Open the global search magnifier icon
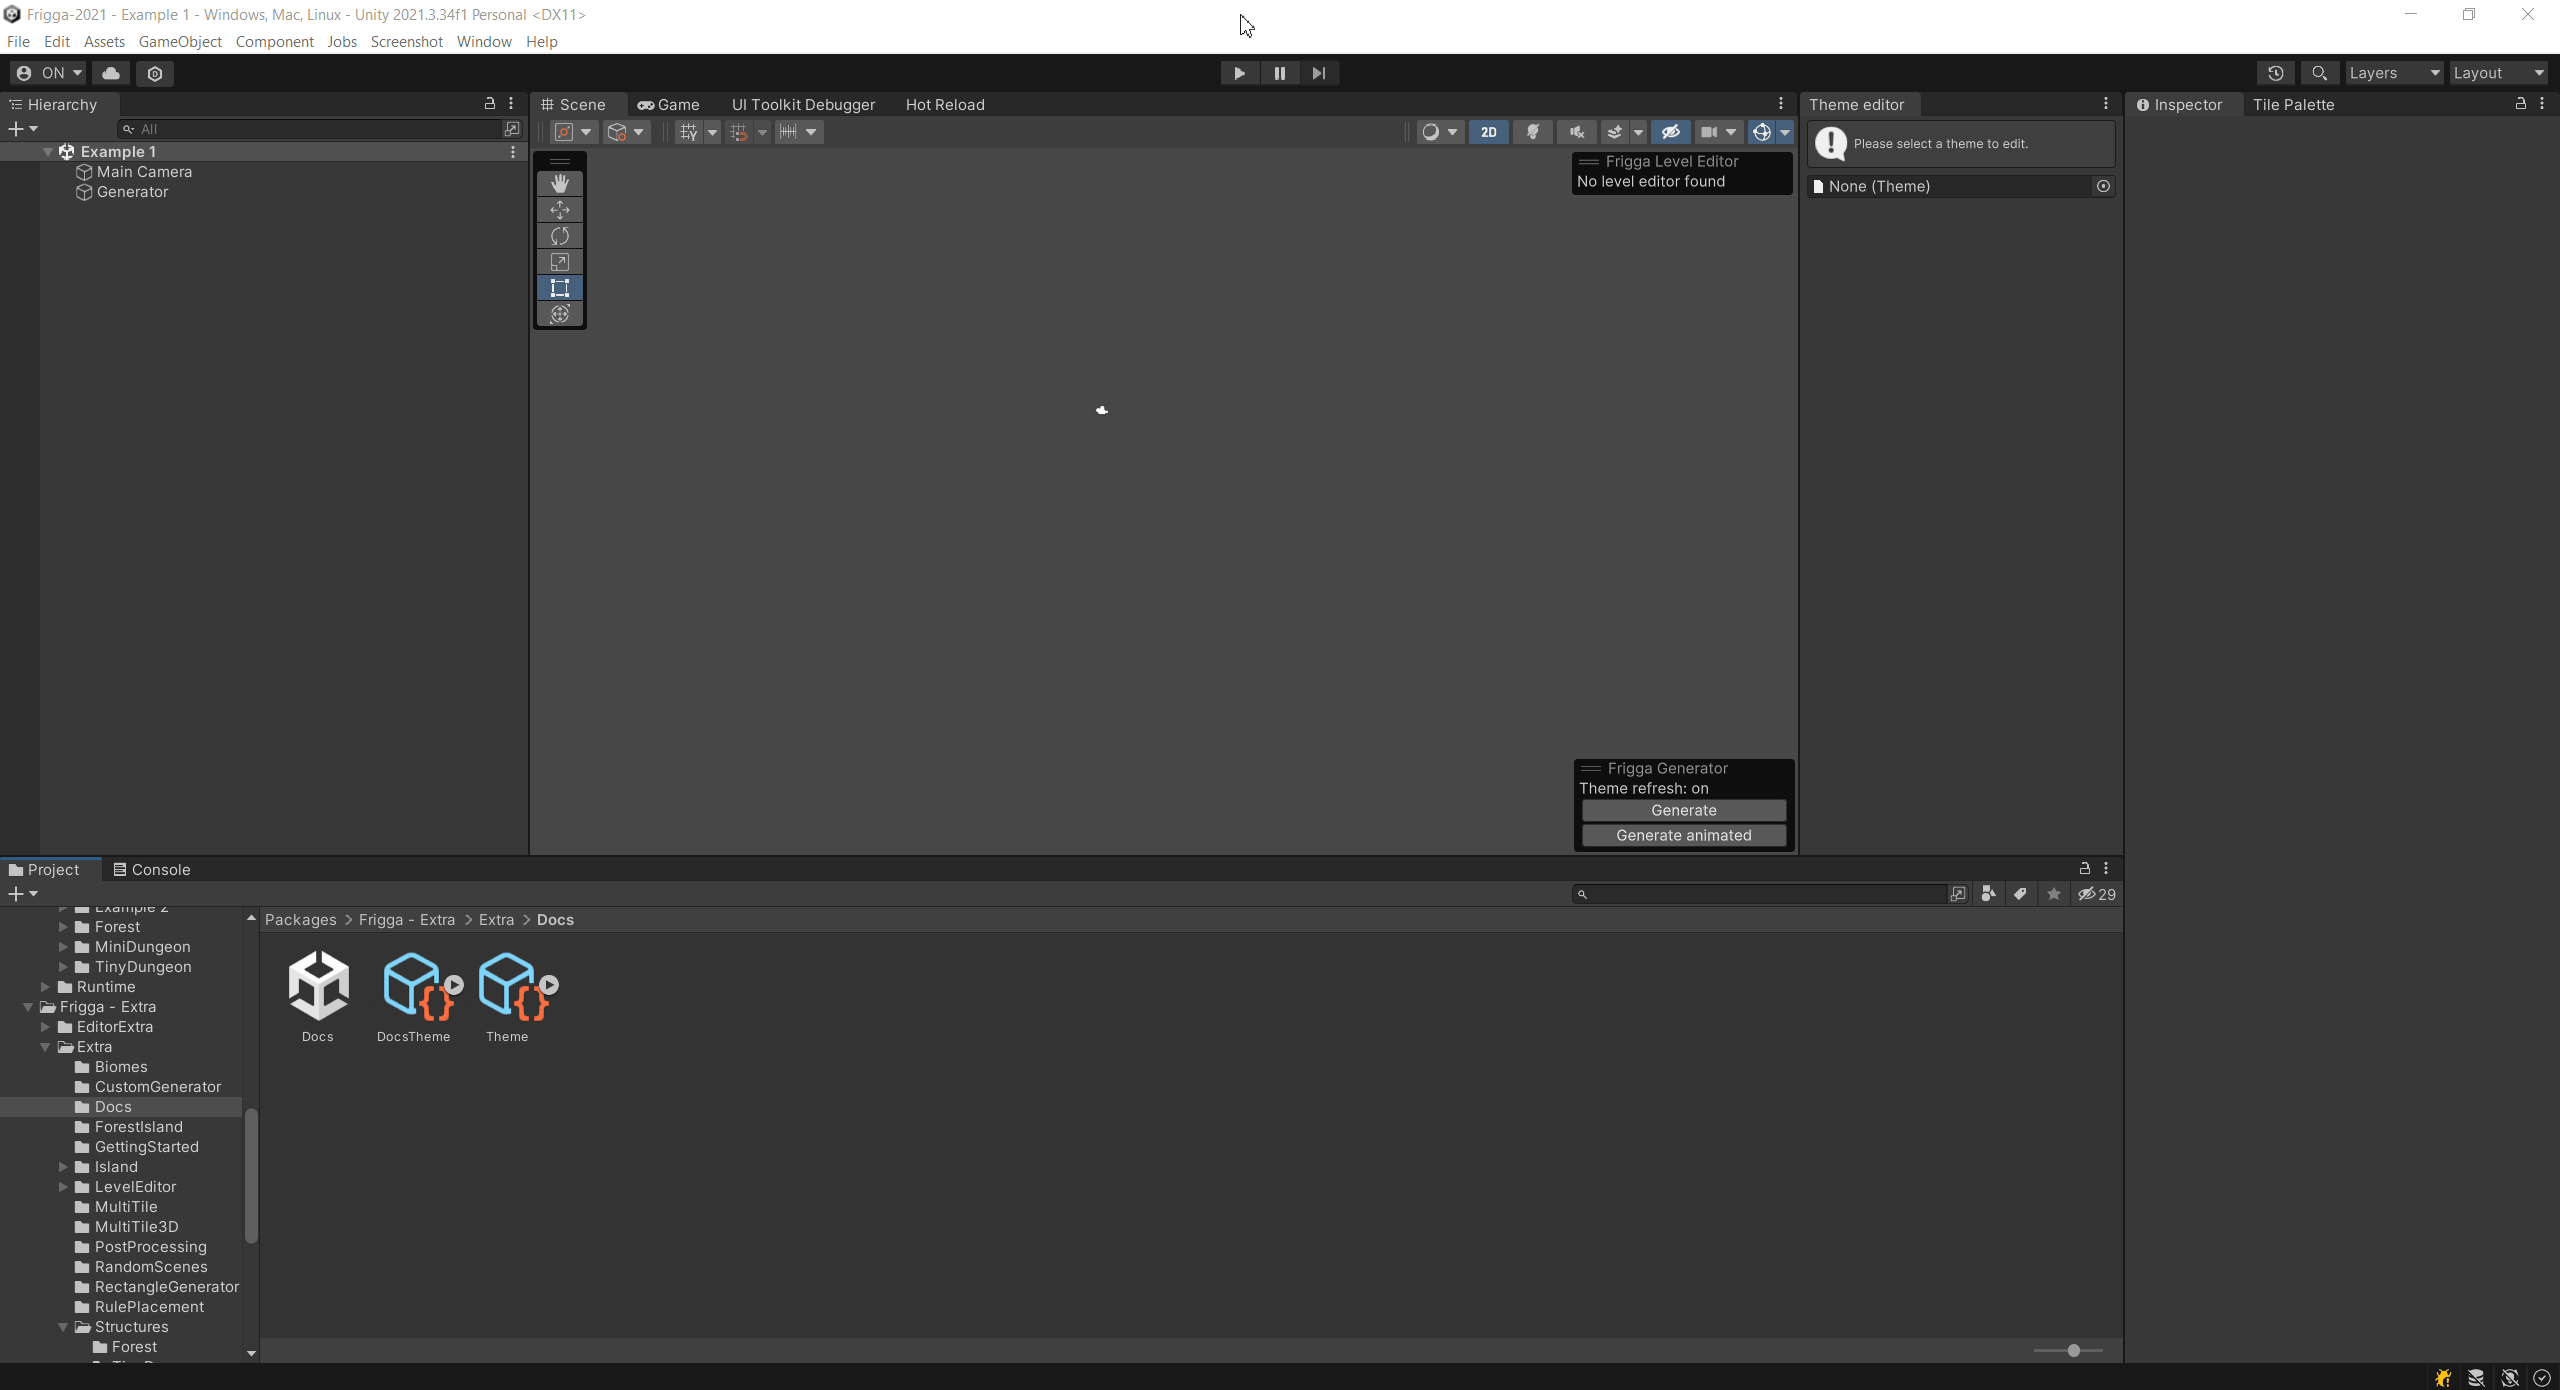2560x1390 pixels. 2319,73
